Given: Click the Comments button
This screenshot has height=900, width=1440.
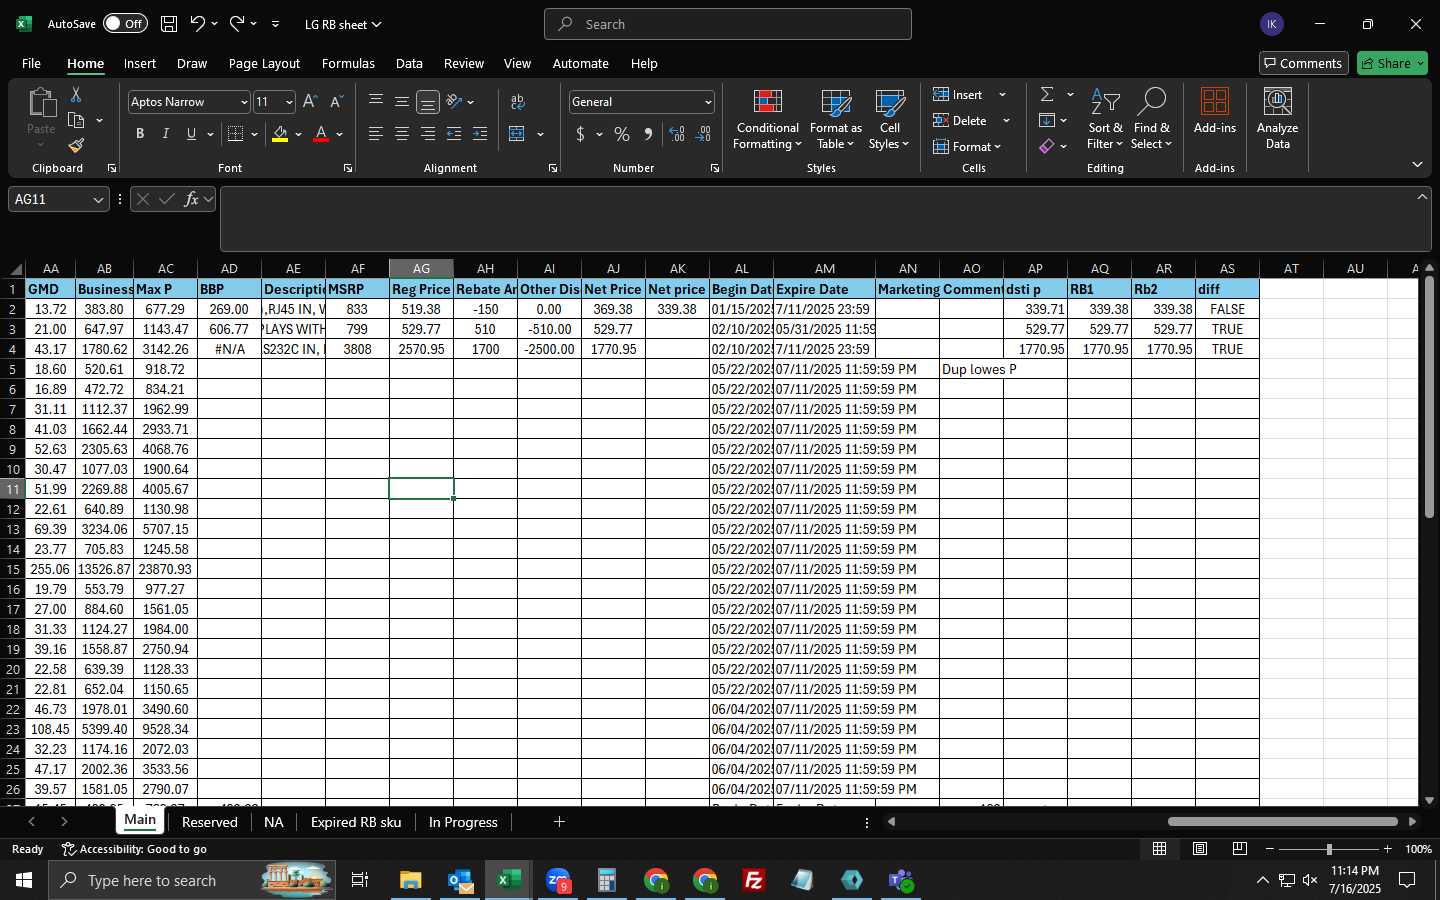Looking at the screenshot, I should tap(1304, 63).
